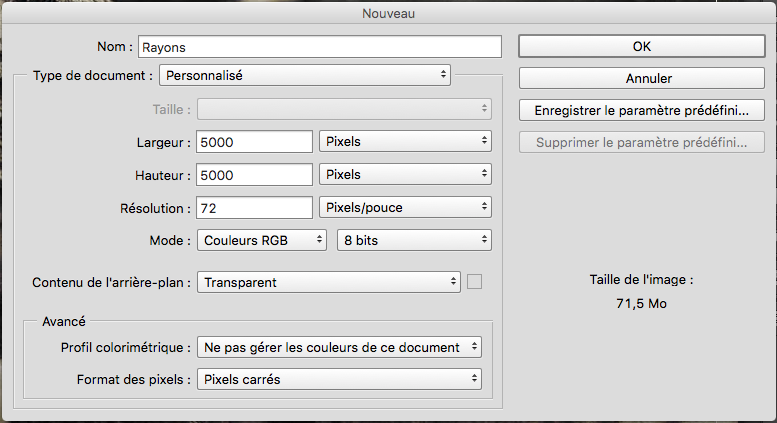Click the Nom field containing Rayons
Viewport: 777px width, 423px height.
click(320, 47)
